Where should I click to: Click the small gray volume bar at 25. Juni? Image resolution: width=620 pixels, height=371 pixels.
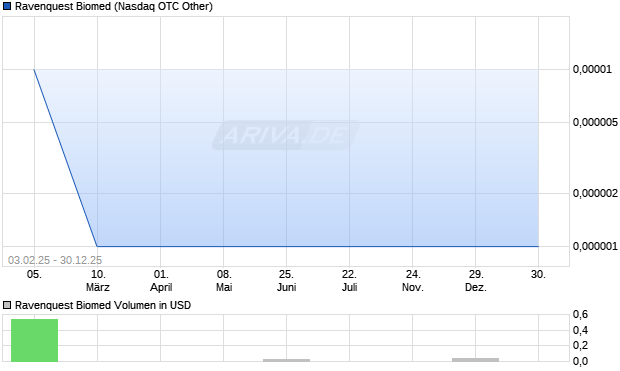pos(286,360)
